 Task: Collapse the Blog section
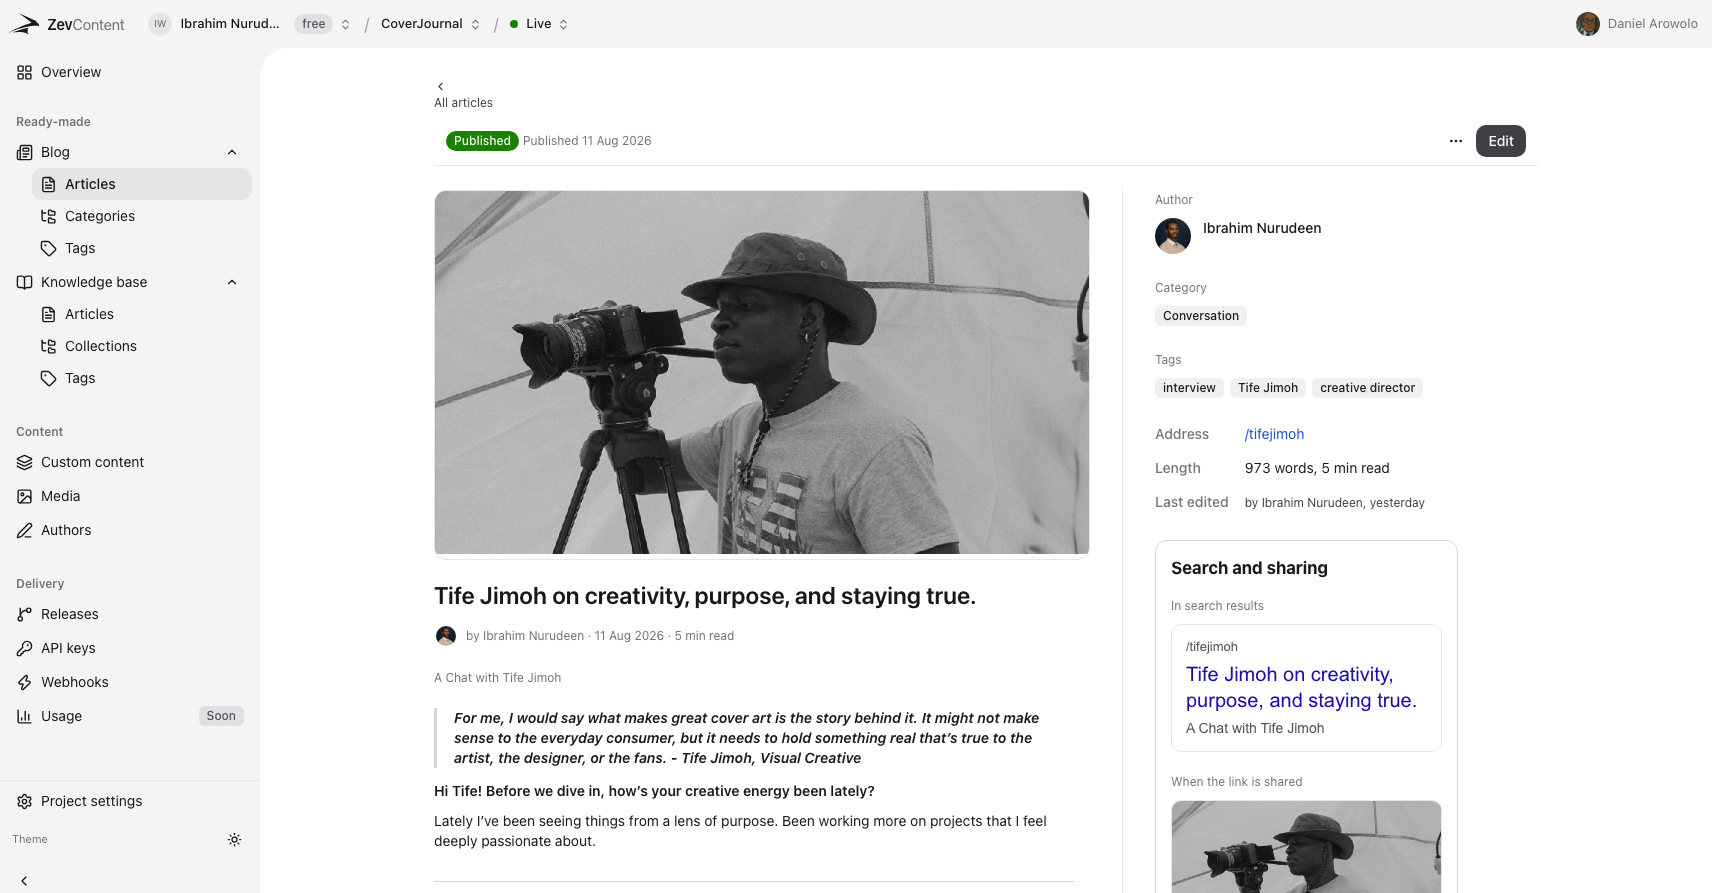(x=232, y=152)
